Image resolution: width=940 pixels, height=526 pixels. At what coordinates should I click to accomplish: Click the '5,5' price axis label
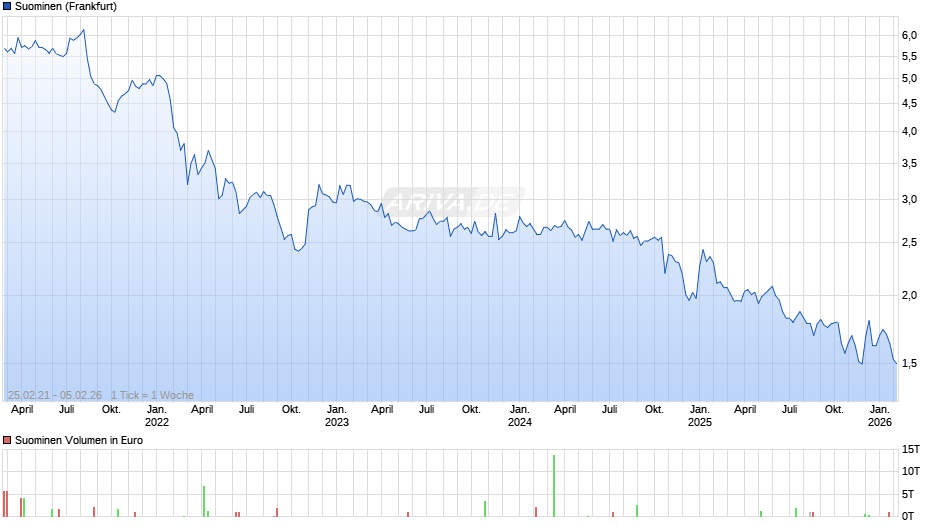pos(909,56)
